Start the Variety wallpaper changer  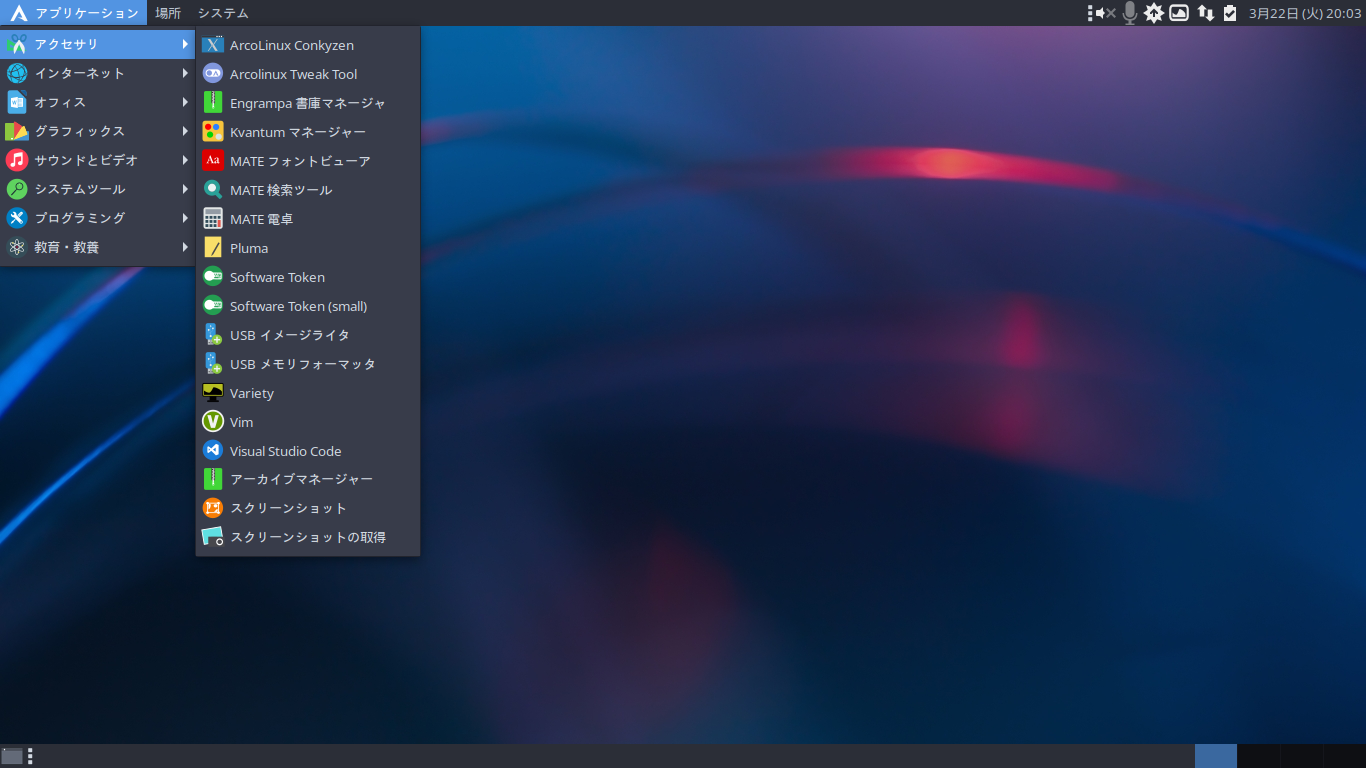308,393
